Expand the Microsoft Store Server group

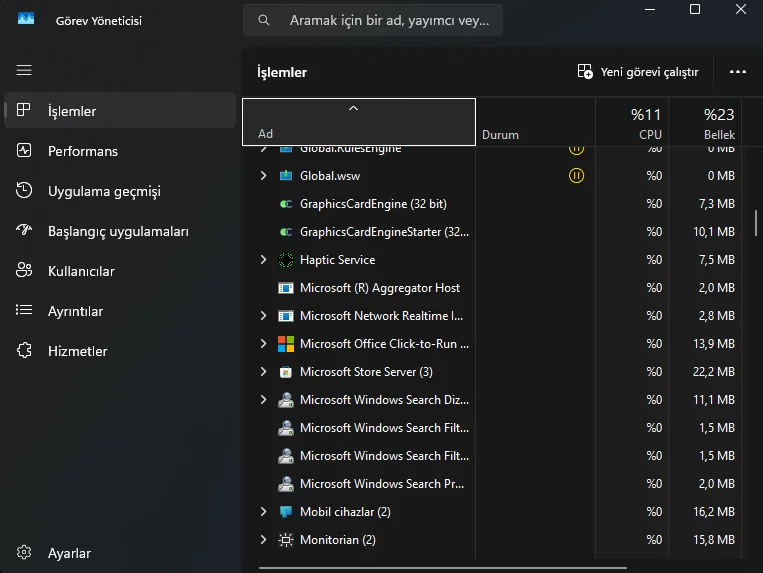(x=263, y=372)
